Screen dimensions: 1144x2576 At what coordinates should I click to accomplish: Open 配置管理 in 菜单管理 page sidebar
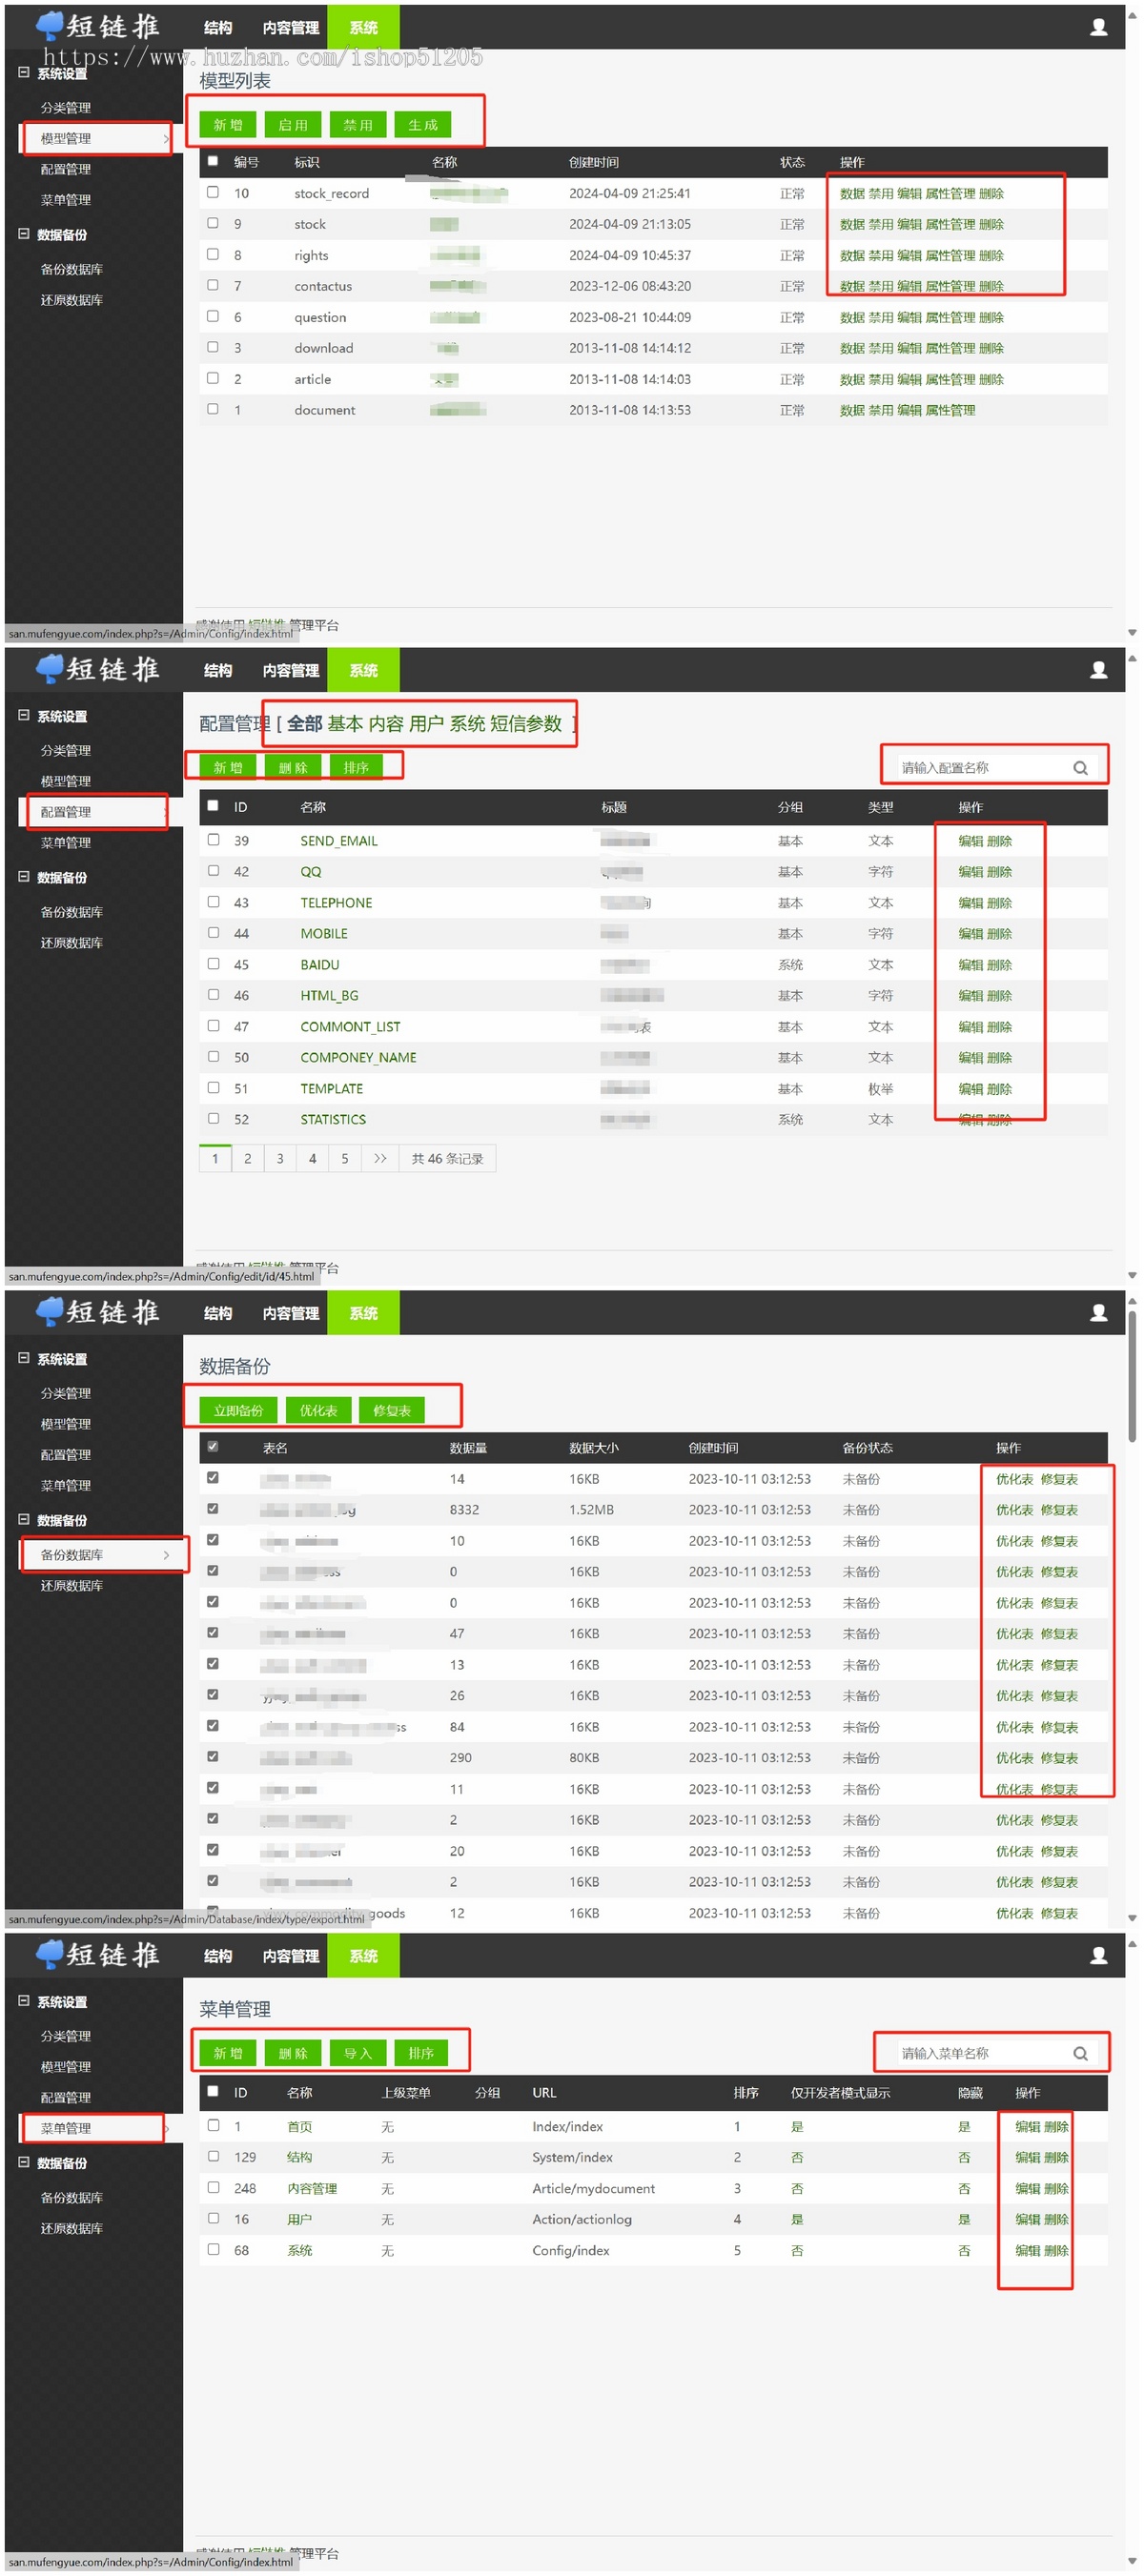(66, 2098)
